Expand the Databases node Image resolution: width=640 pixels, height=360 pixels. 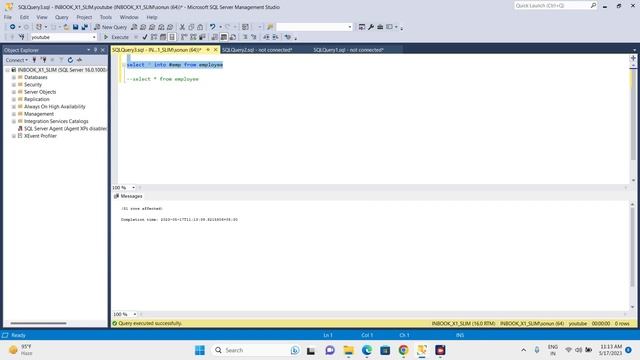point(14,77)
